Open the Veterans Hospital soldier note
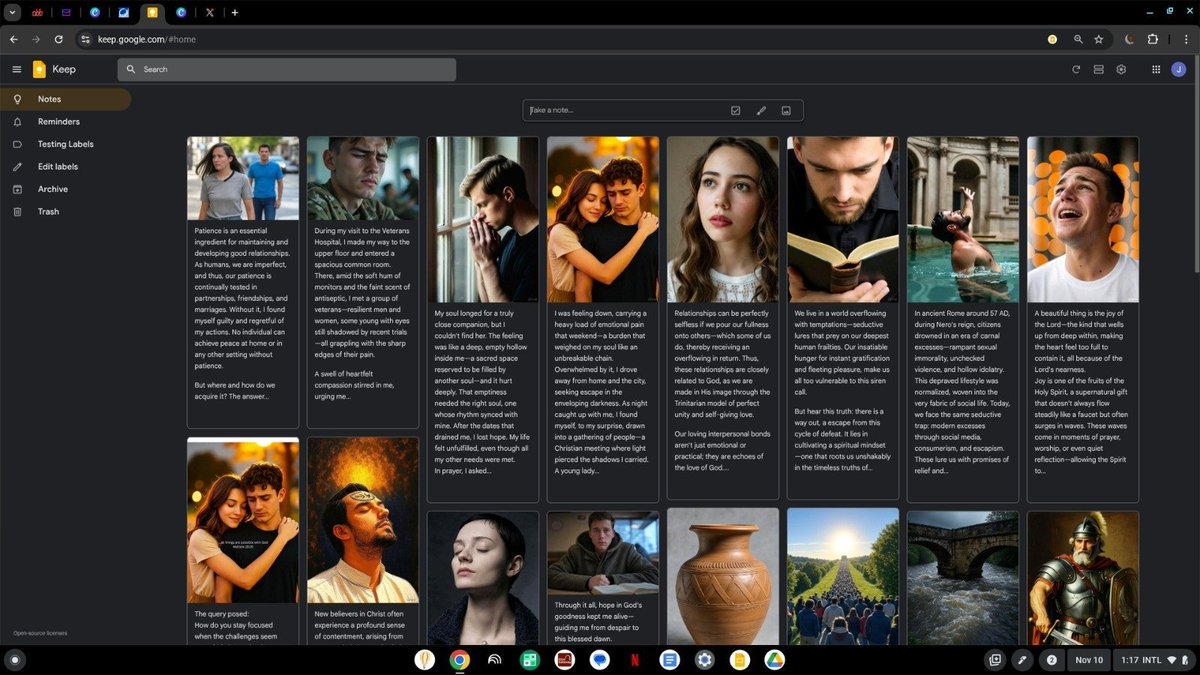Screen dimensions: 1200x675 point(363,282)
